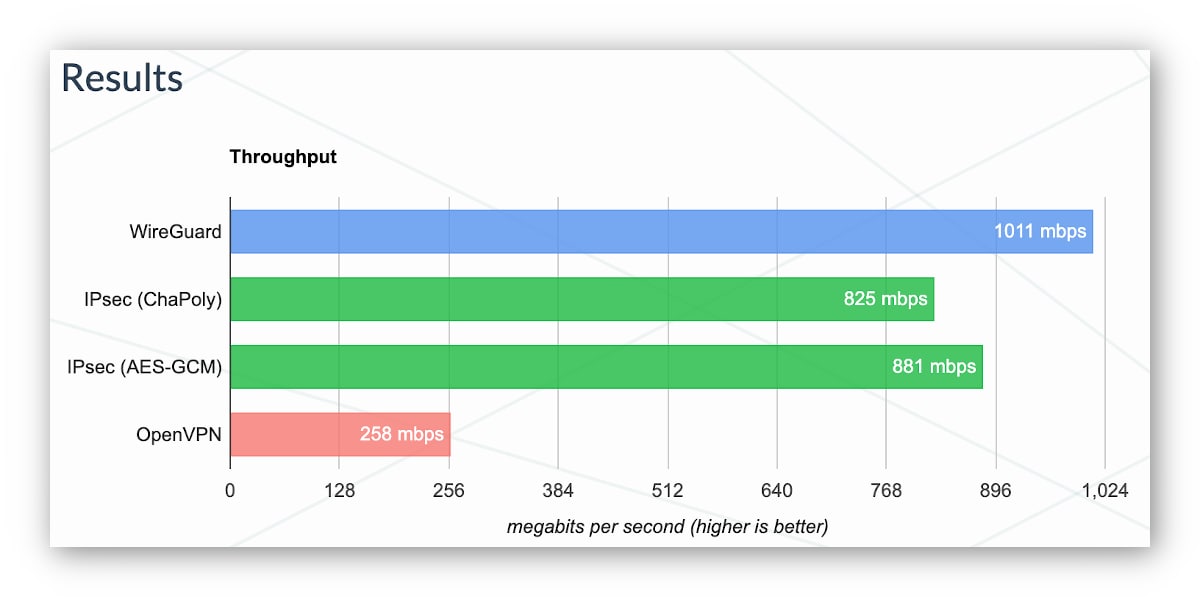
Task: Click the megabits per second axis caption
Action: [667, 526]
